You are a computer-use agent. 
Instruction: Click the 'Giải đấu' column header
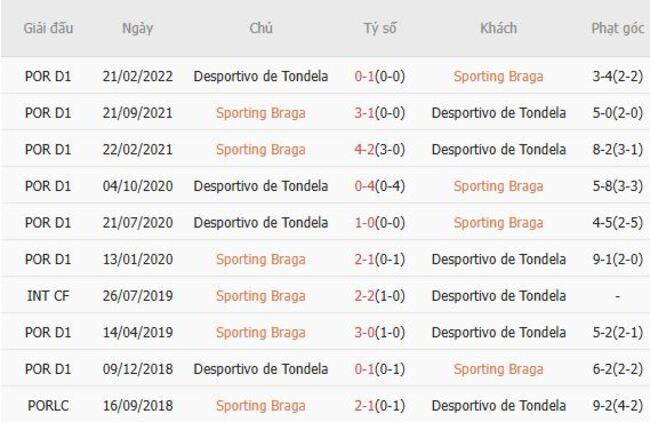[48, 28]
